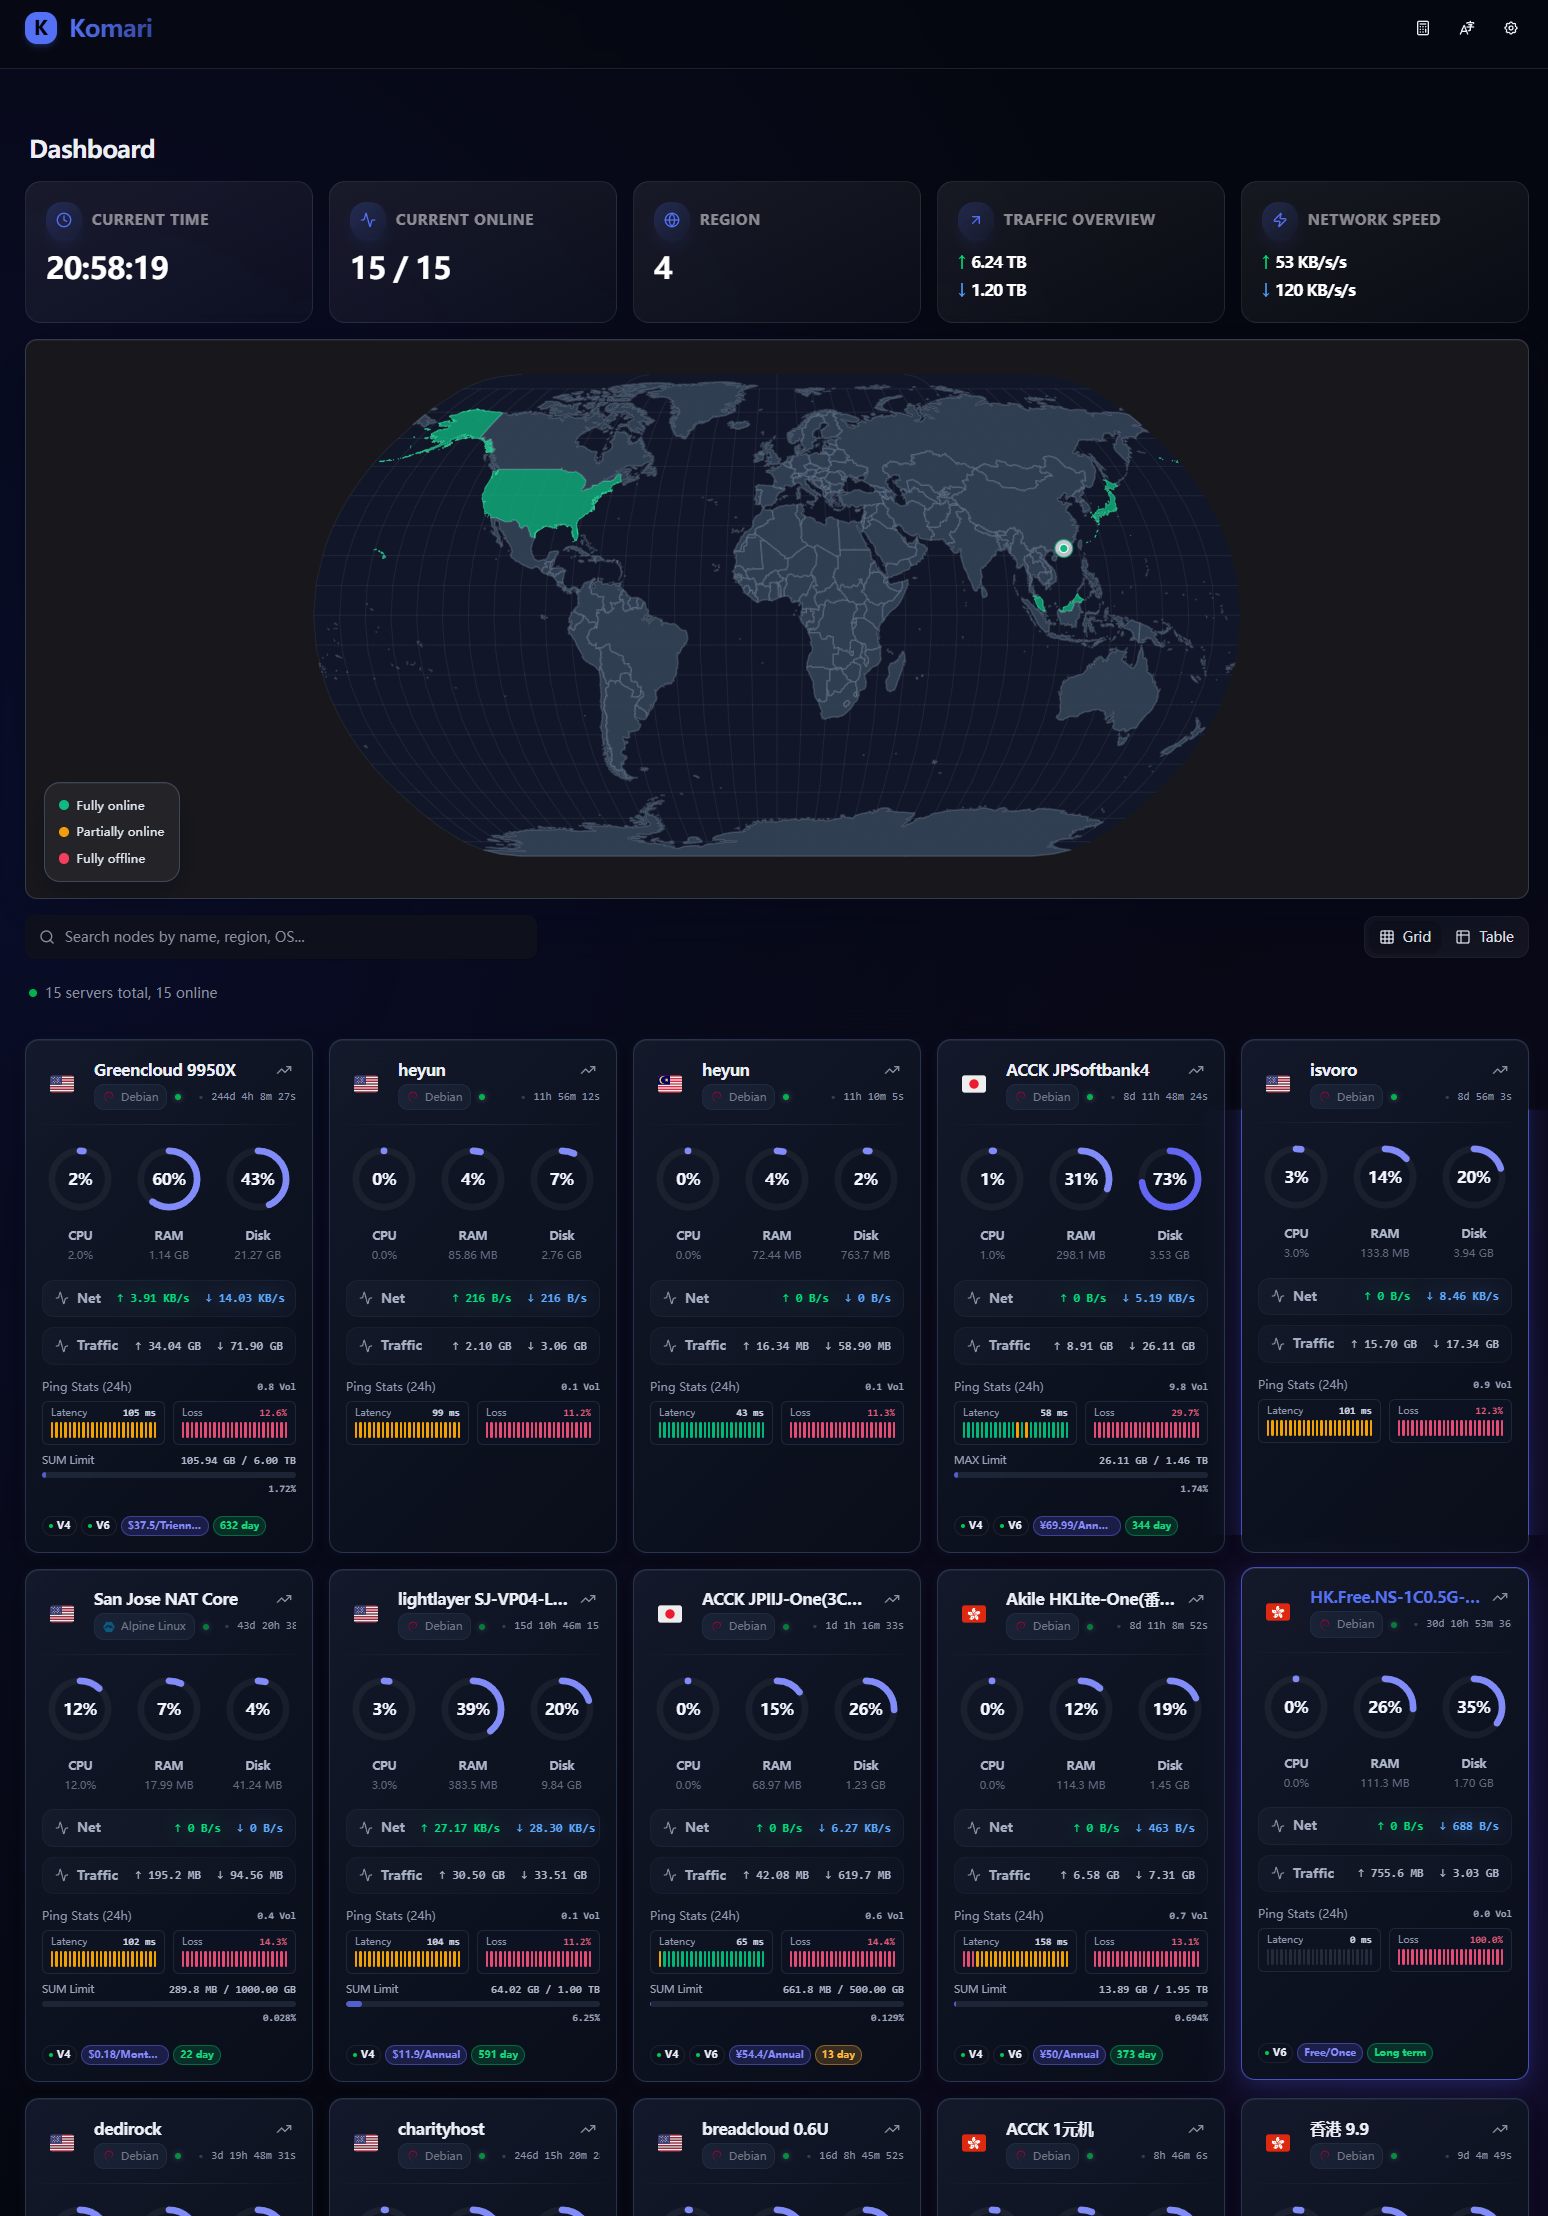The image size is (1548, 2216).
Task: Switch to Grid view
Action: pyautogui.click(x=1405, y=937)
